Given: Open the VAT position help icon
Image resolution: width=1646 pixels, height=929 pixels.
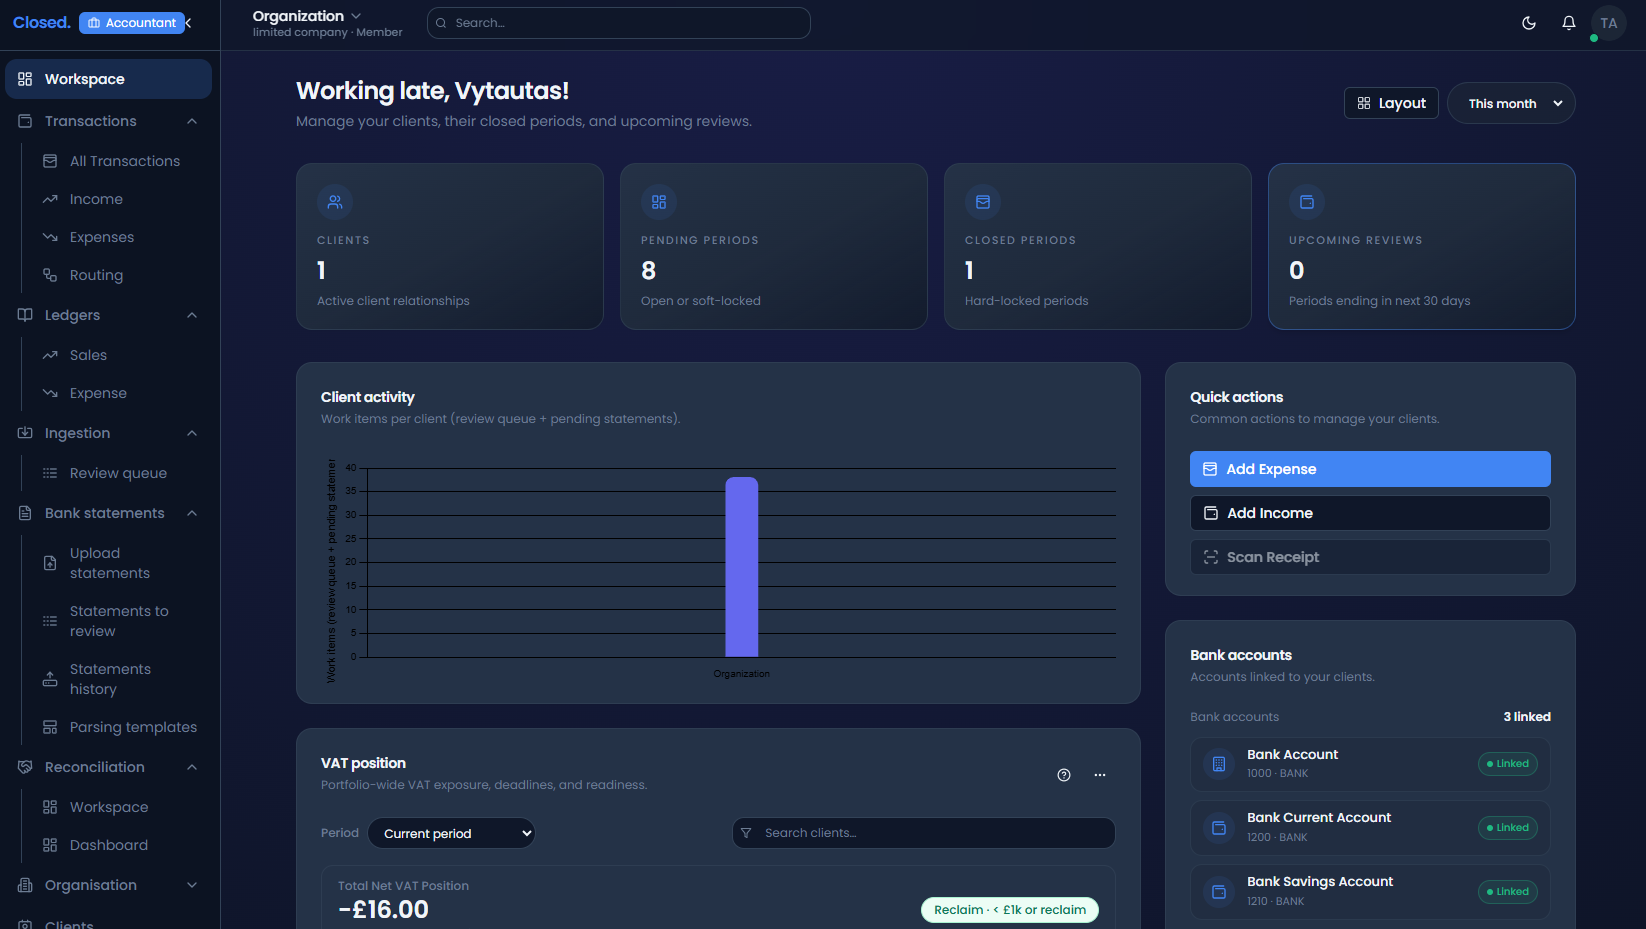Looking at the screenshot, I should click(1064, 775).
